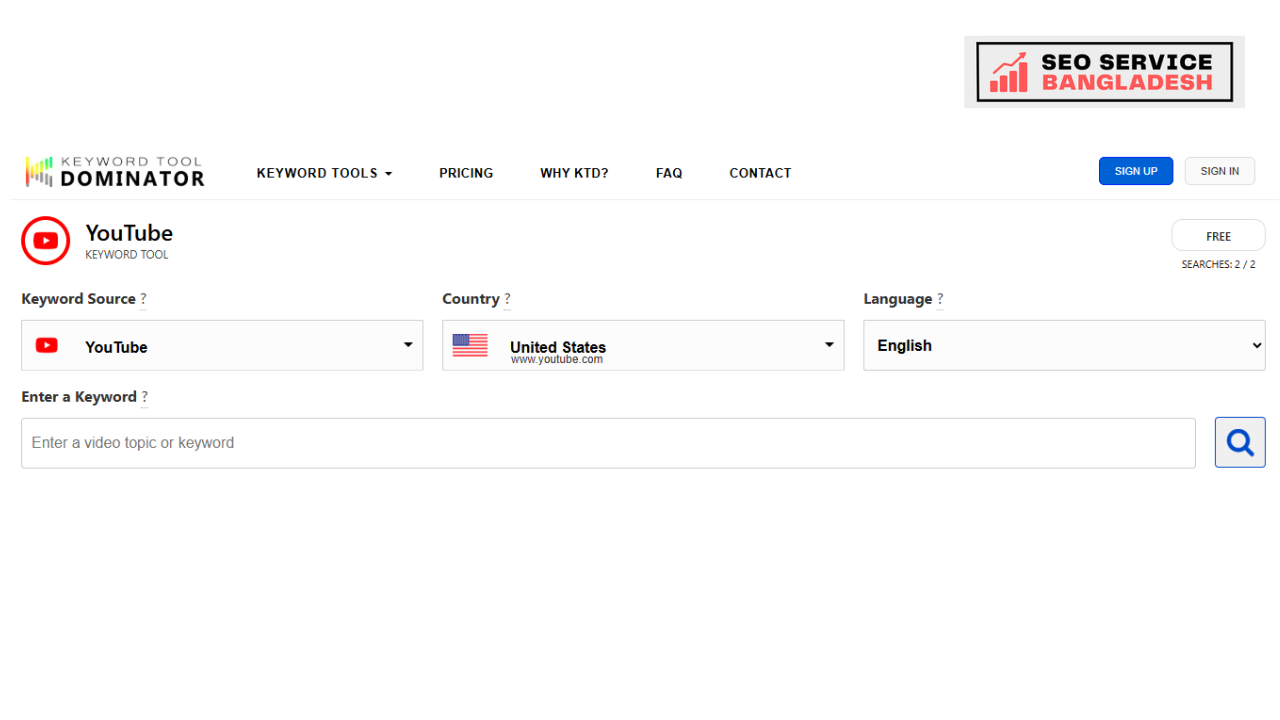Click the YouTube Keyword Tool heading
This screenshot has height=720, width=1280.
[x=129, y=240]
